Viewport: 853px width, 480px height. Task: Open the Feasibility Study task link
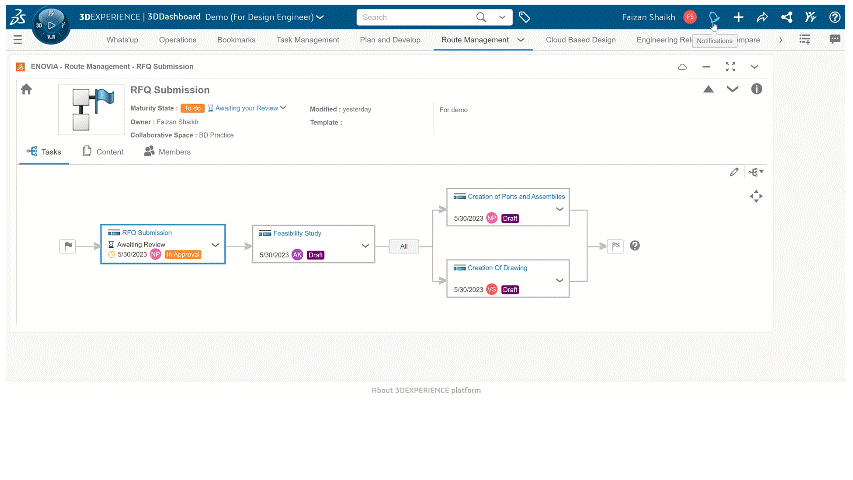[x=297, y=233]
